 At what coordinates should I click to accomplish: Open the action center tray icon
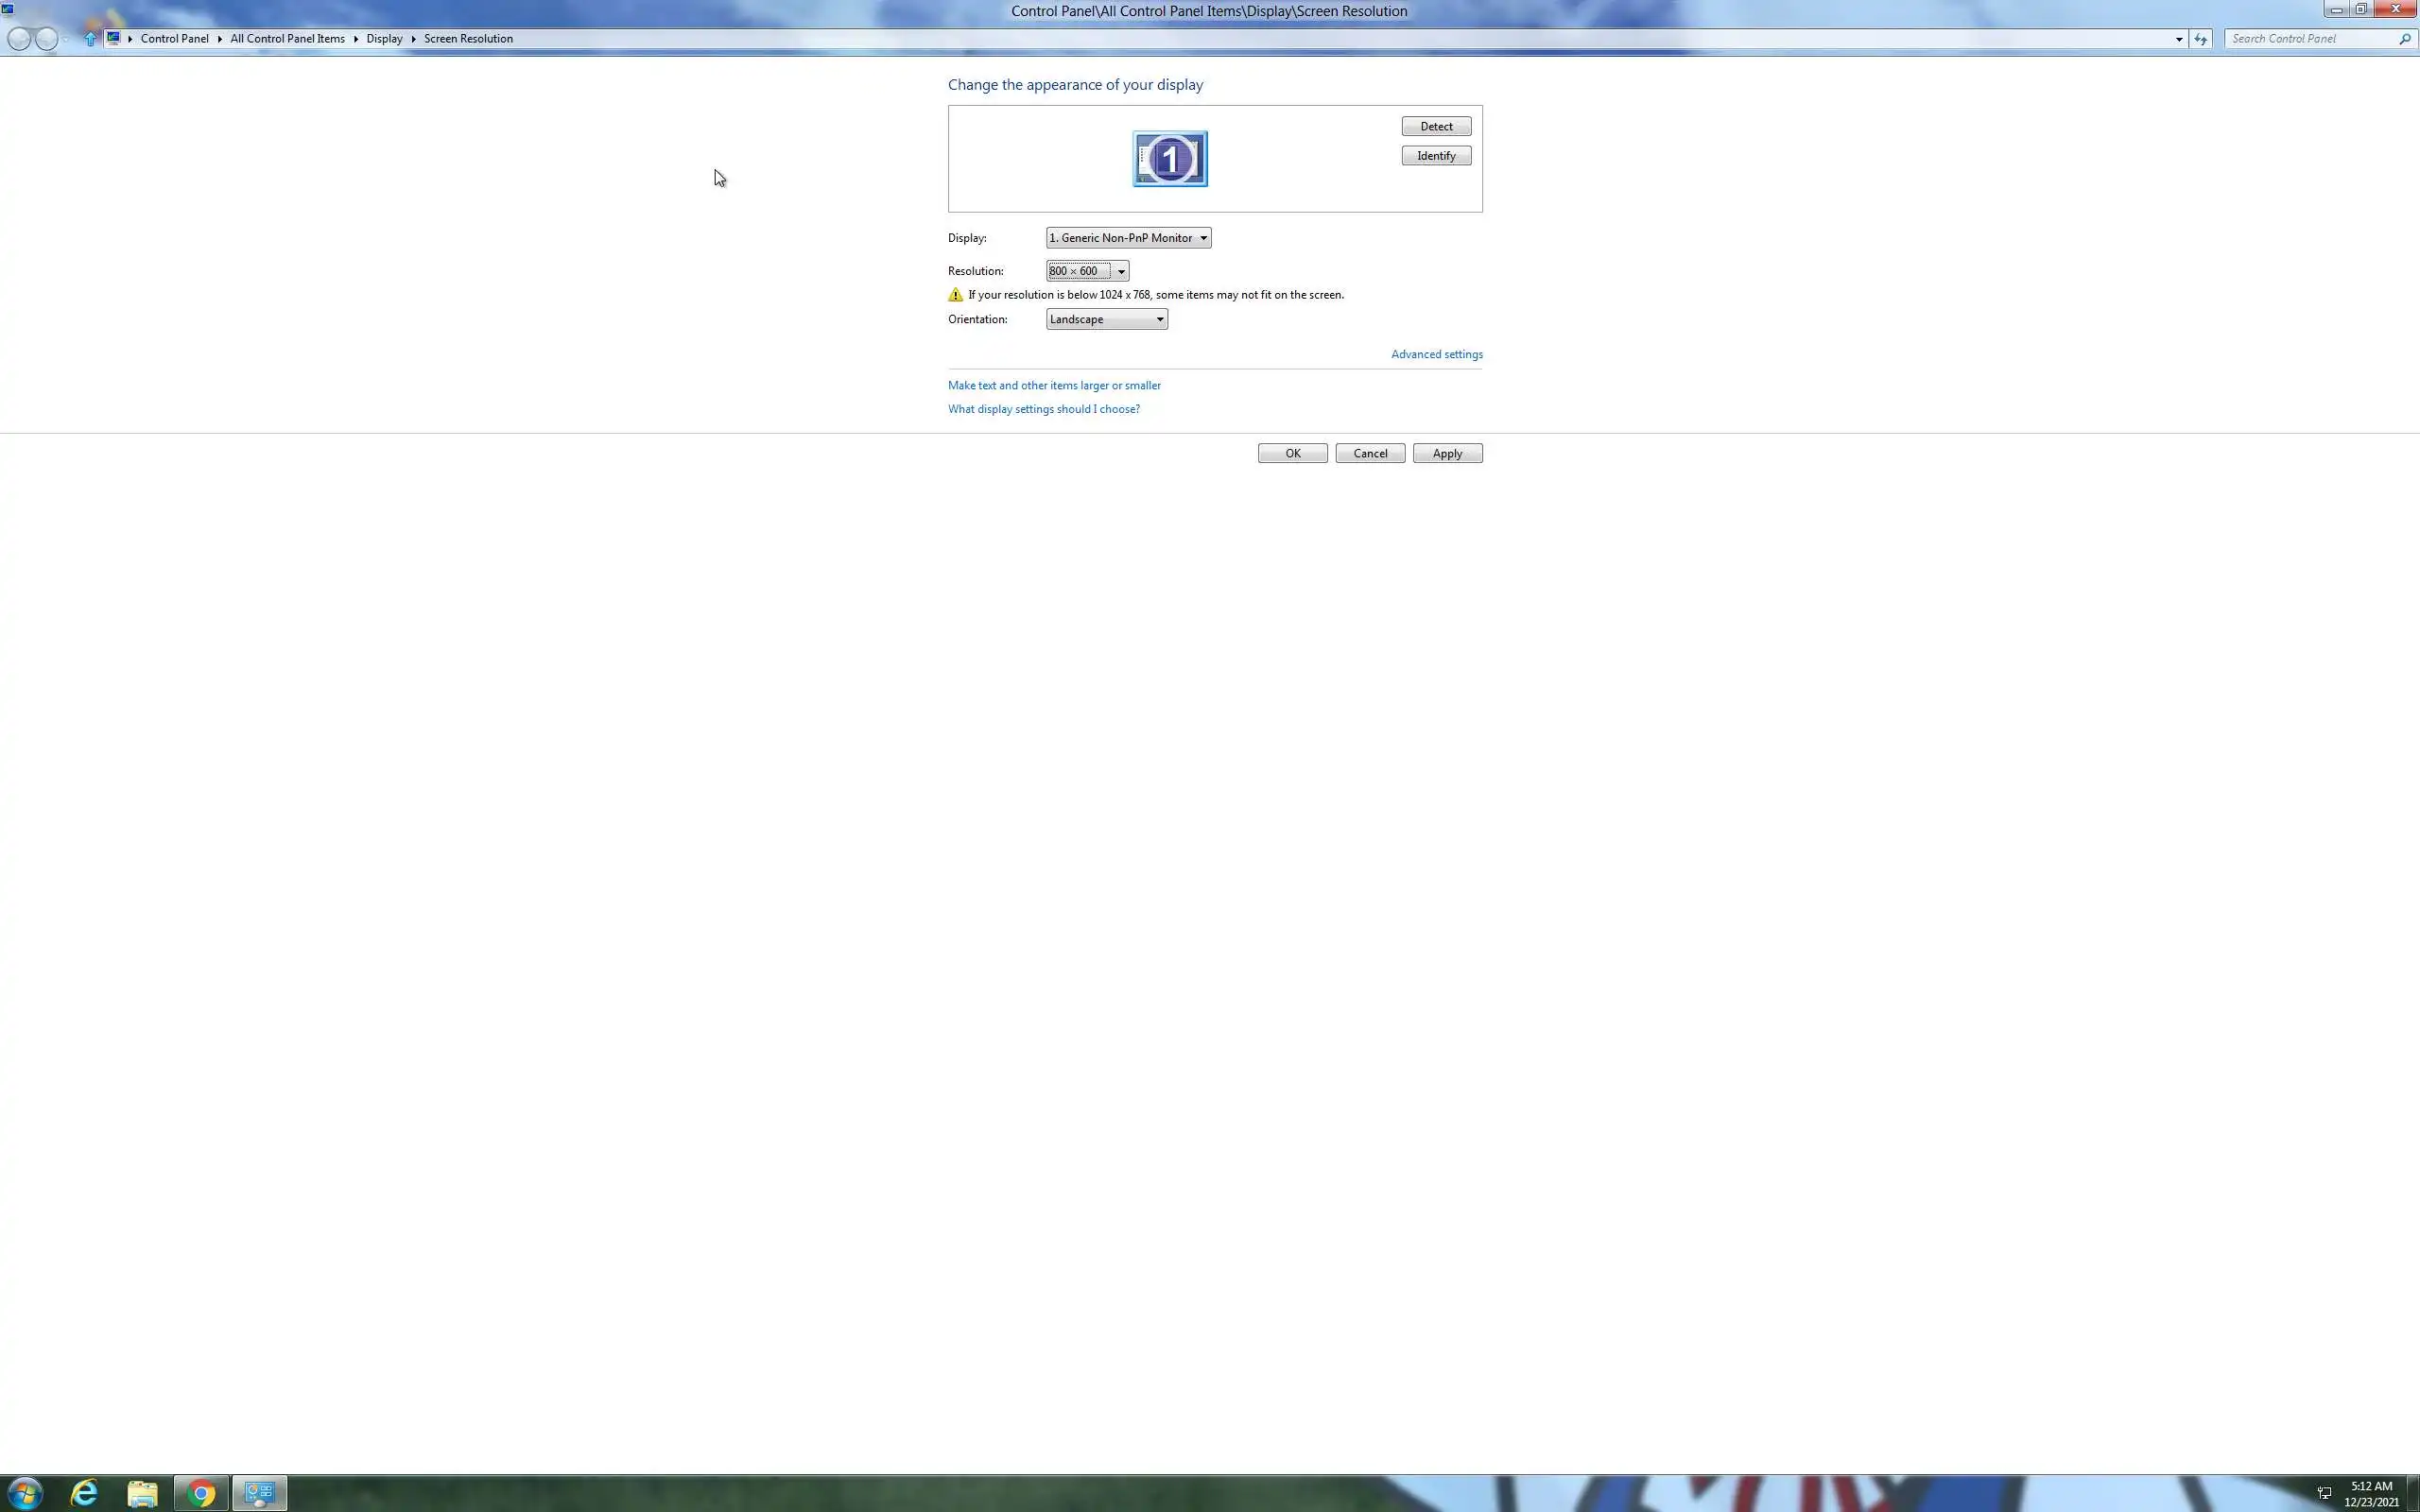(2324, 1492)
